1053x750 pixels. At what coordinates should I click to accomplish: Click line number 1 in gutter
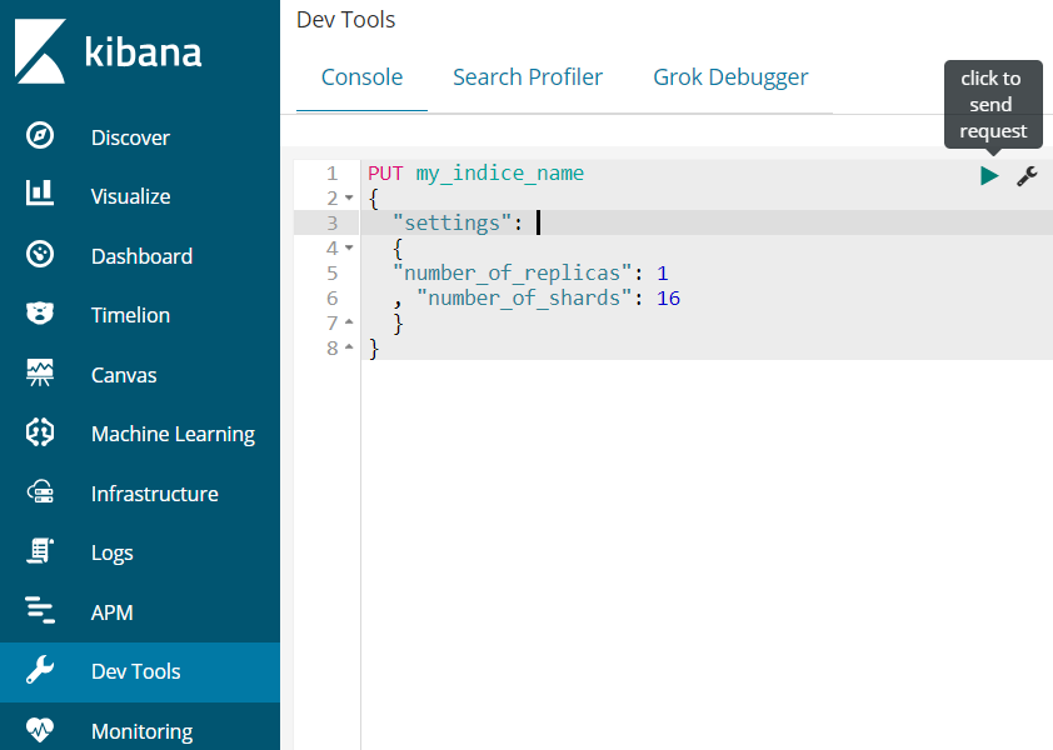tap(332, 173)
